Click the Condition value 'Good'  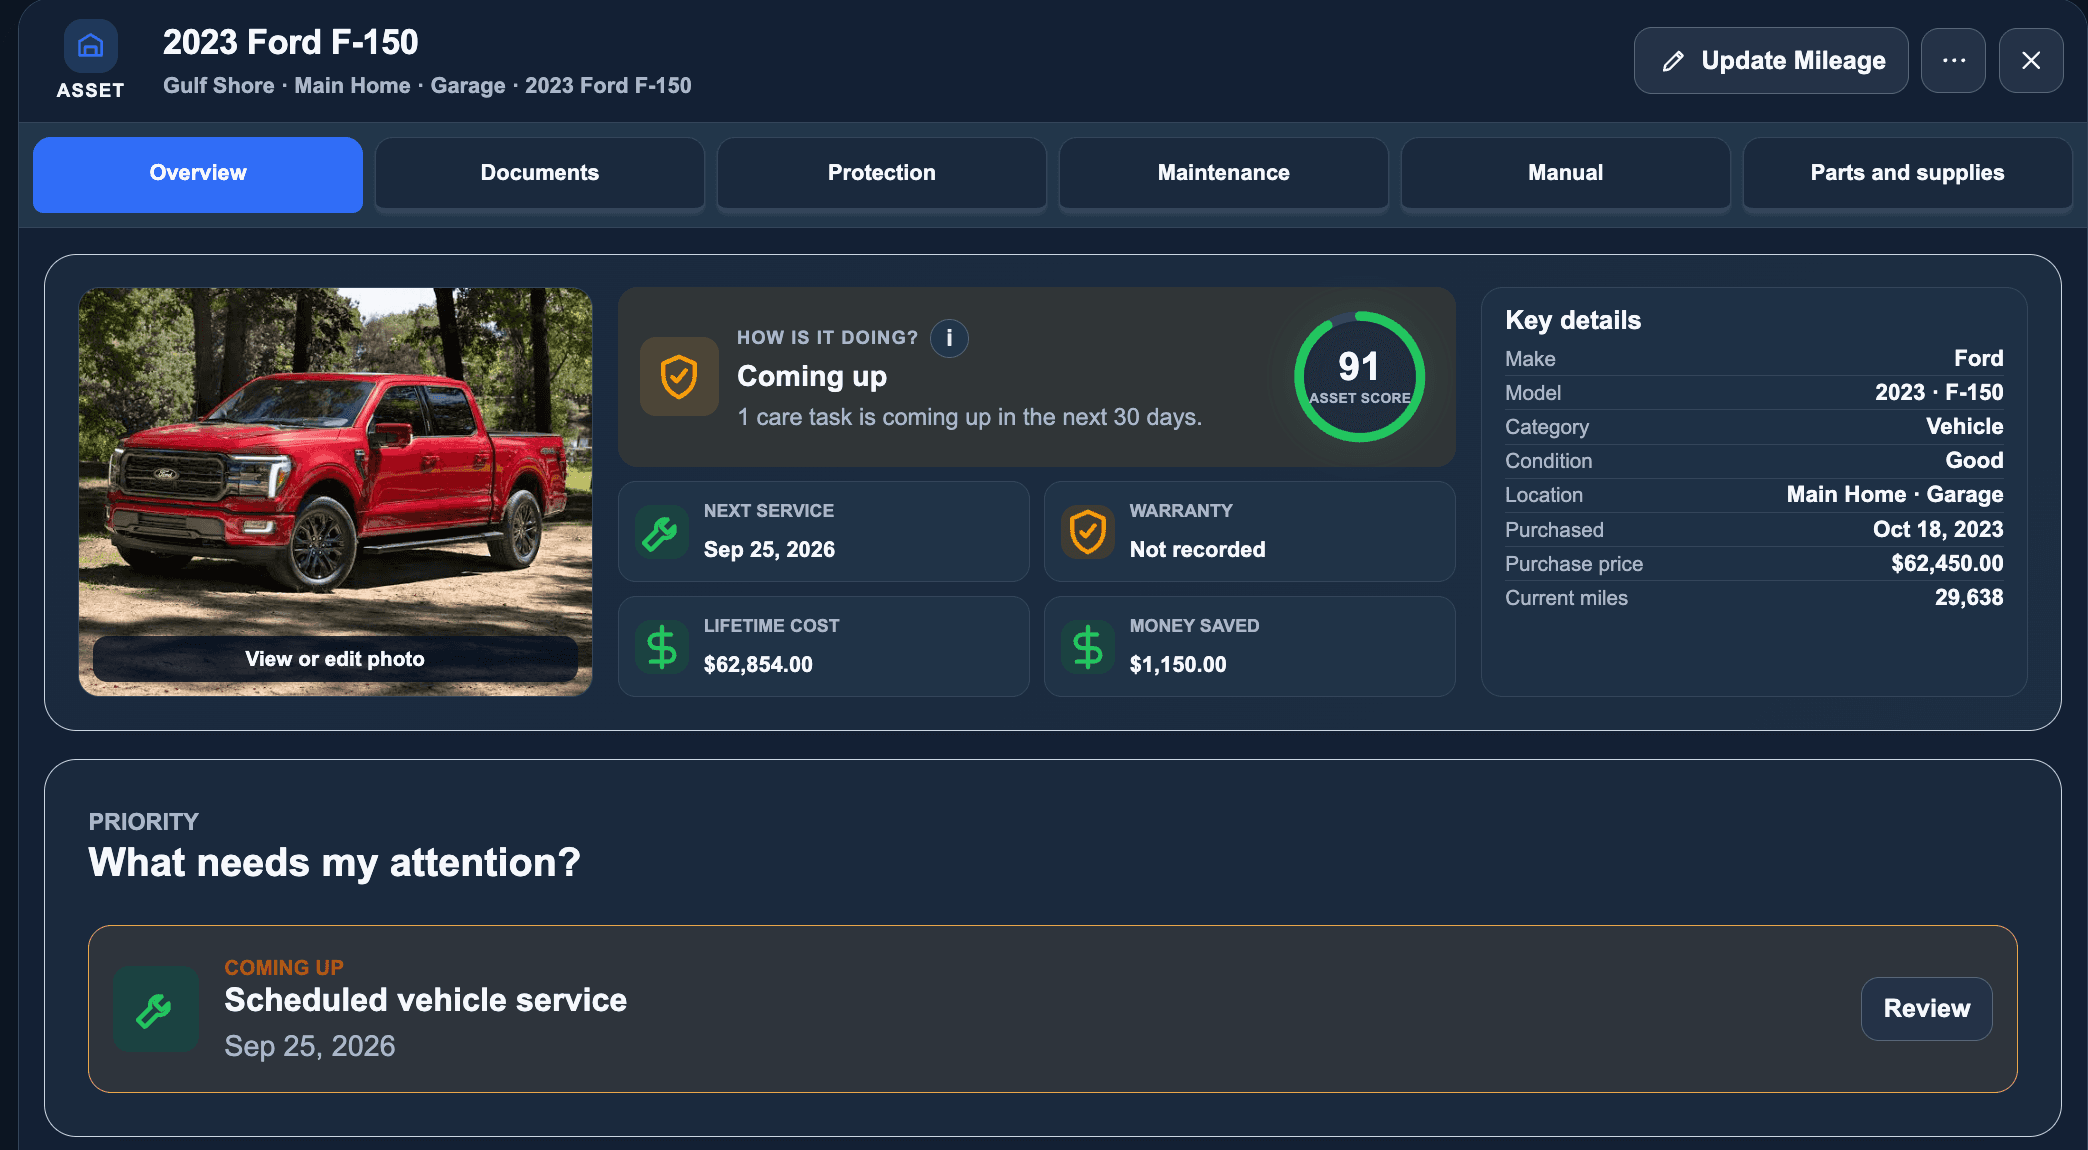[1974, 461]
